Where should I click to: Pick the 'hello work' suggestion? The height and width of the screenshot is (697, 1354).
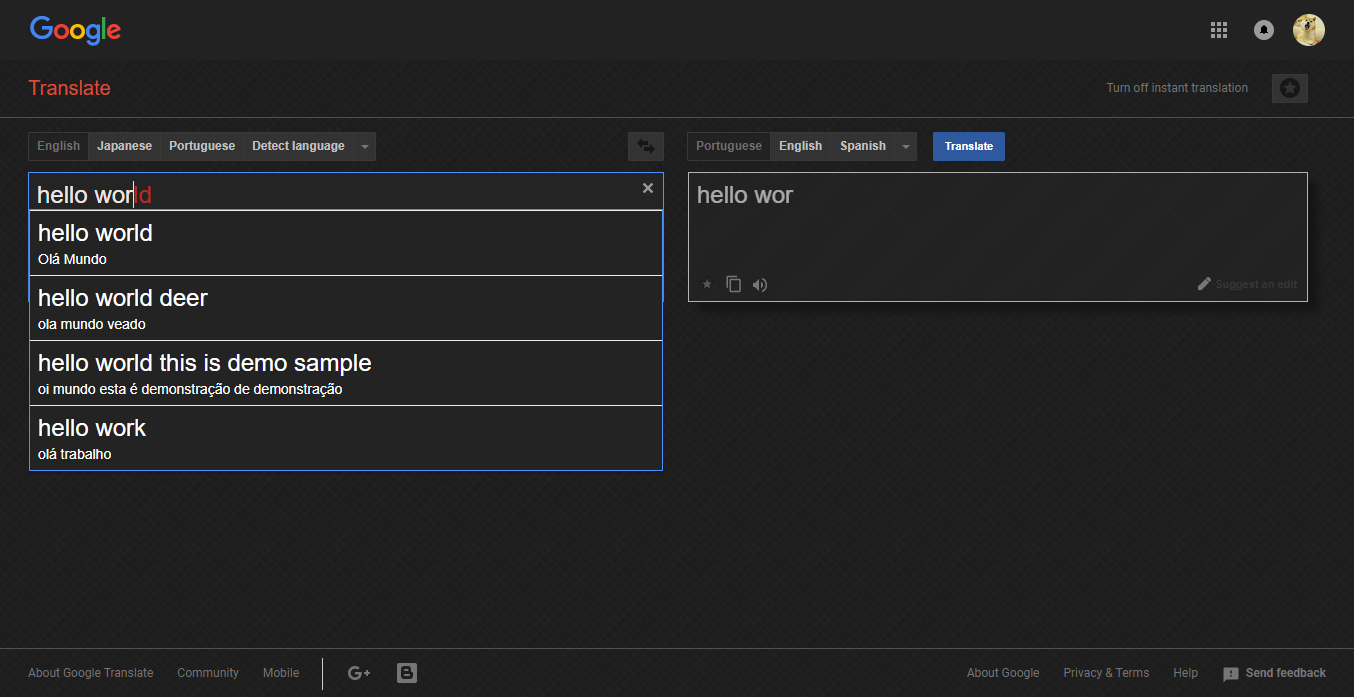(x=346, y=438)
